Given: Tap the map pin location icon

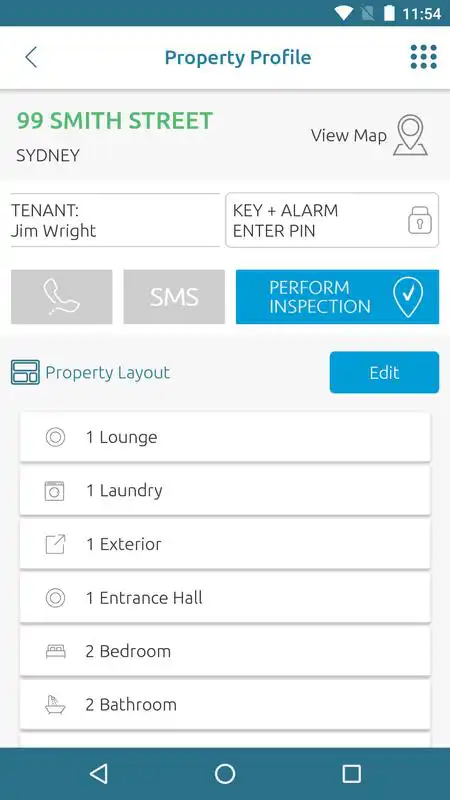Looking at the screenshot, I should [410, 135].
